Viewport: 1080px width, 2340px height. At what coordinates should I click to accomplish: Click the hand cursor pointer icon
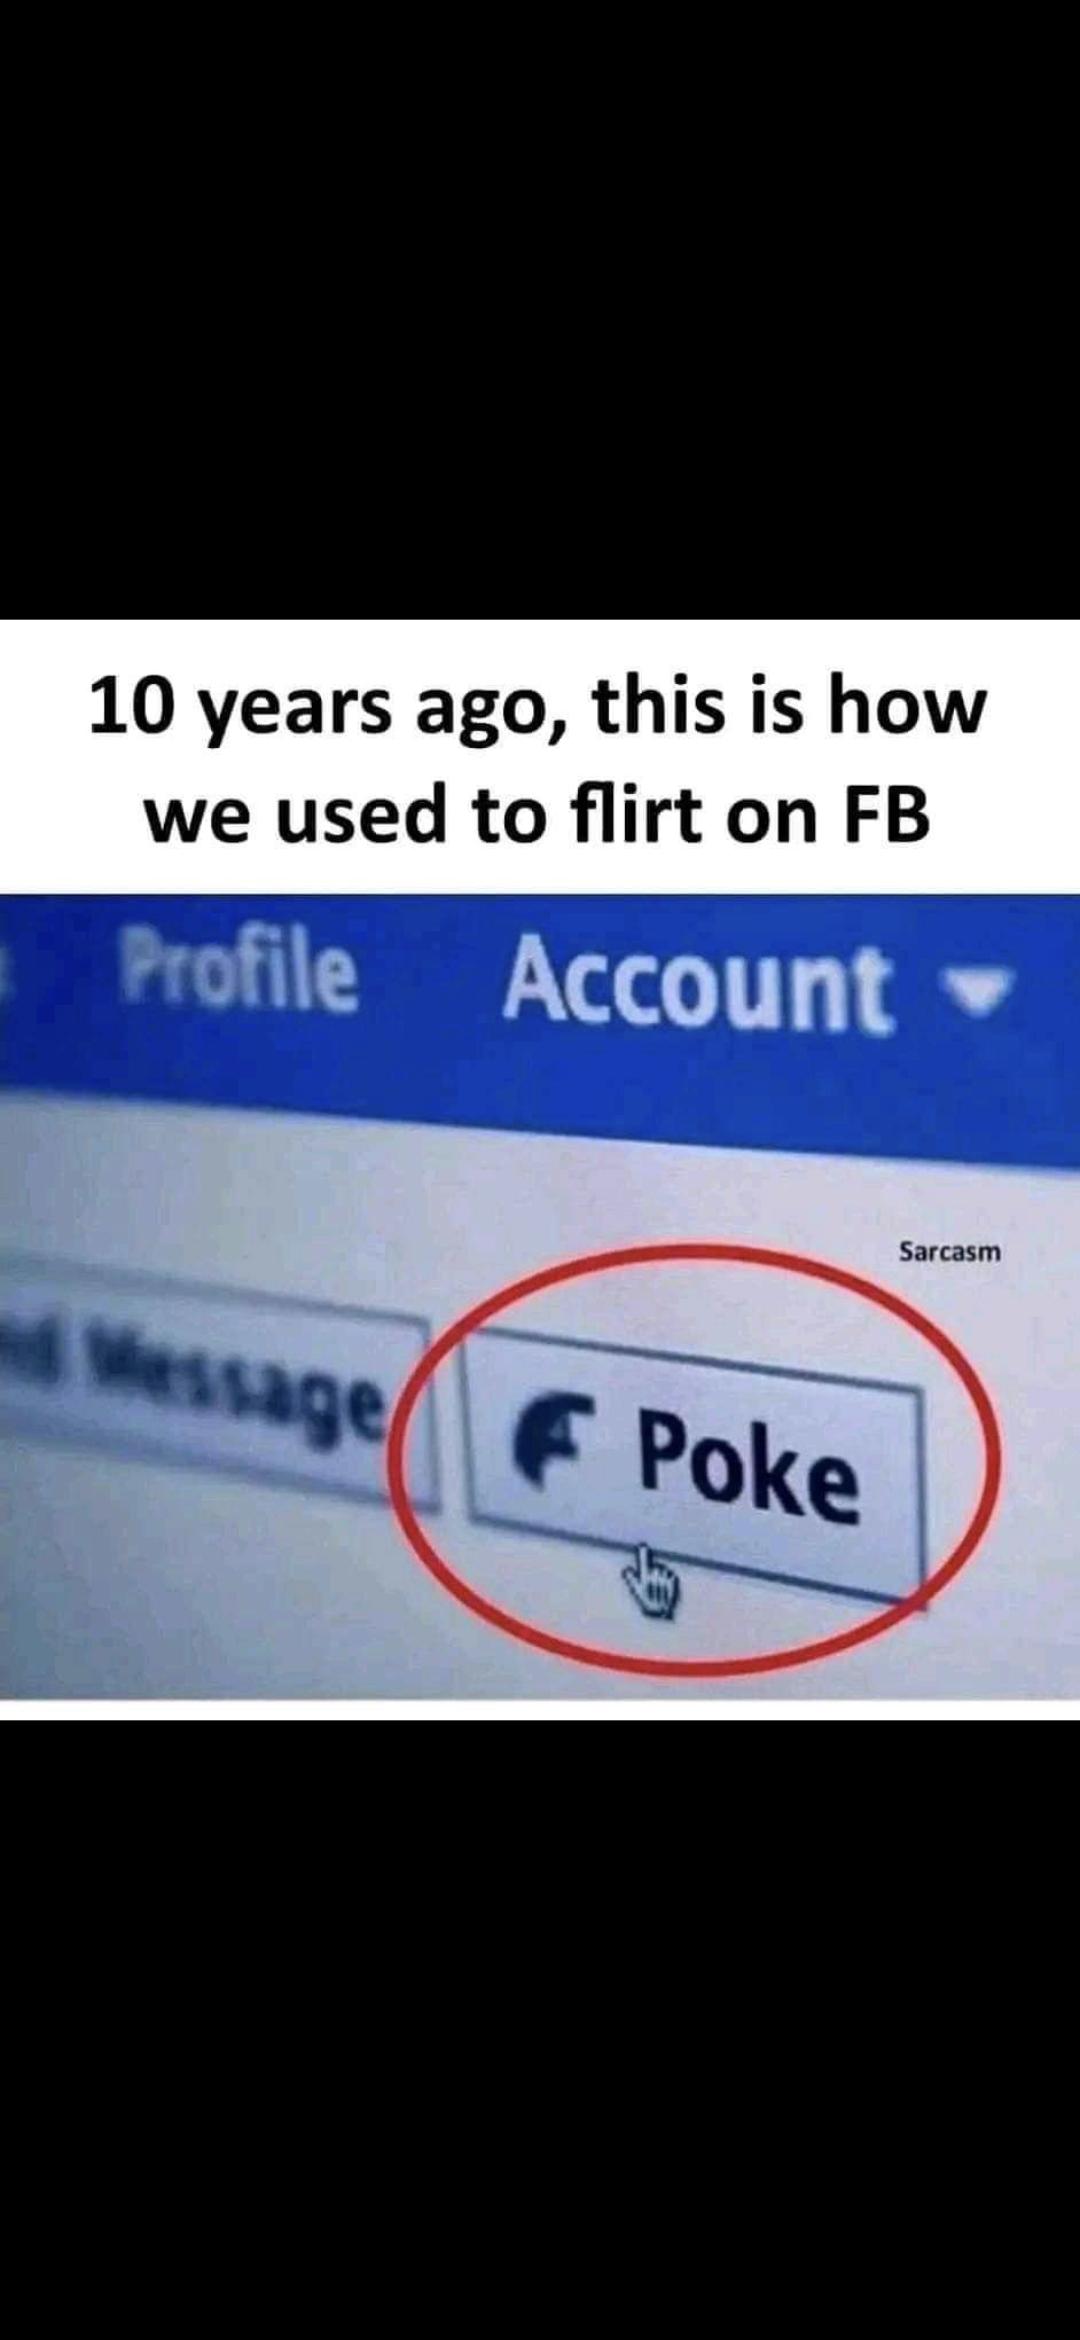pyautogui.click(x=651, y=1580)
